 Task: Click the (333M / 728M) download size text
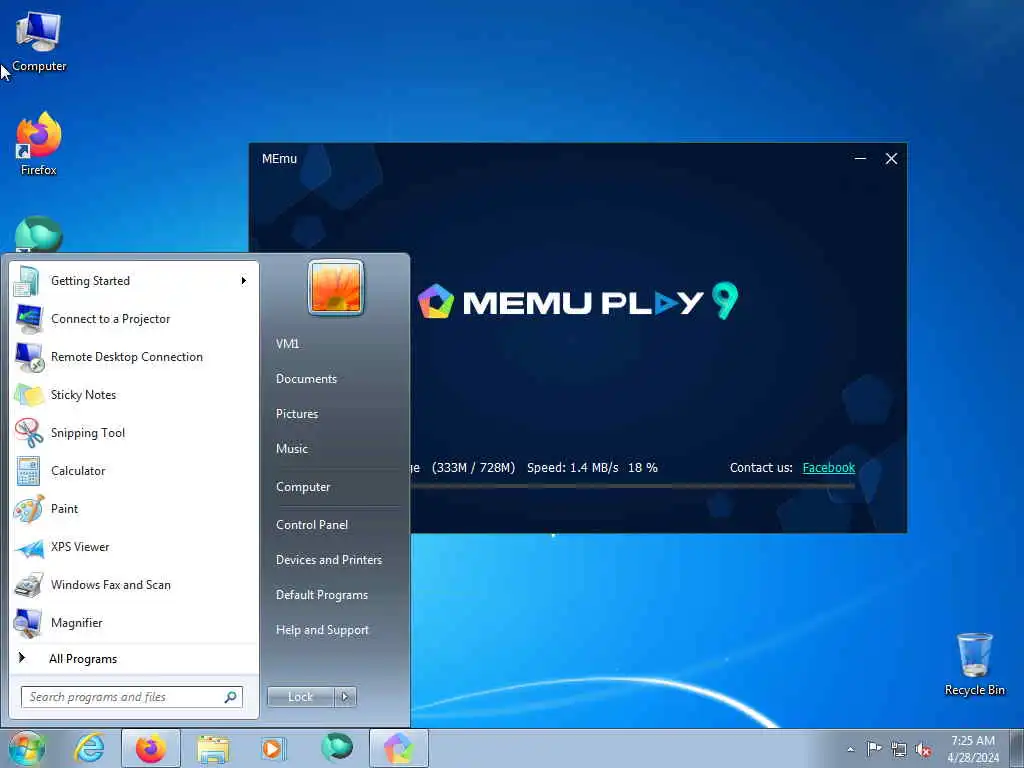pyautogui.click(x=473, y=468)
